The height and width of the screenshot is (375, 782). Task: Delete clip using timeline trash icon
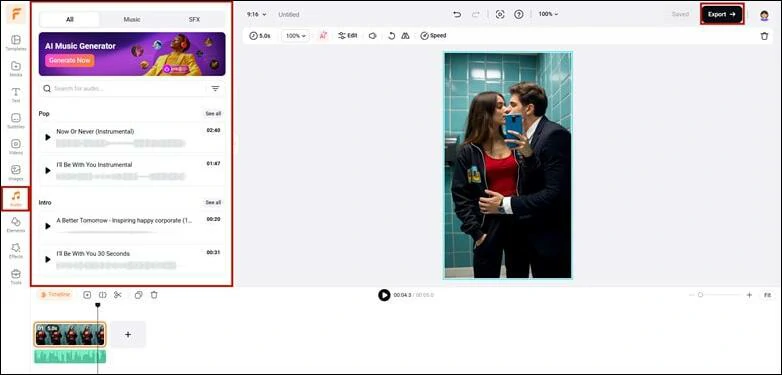(x=154, y=295)
